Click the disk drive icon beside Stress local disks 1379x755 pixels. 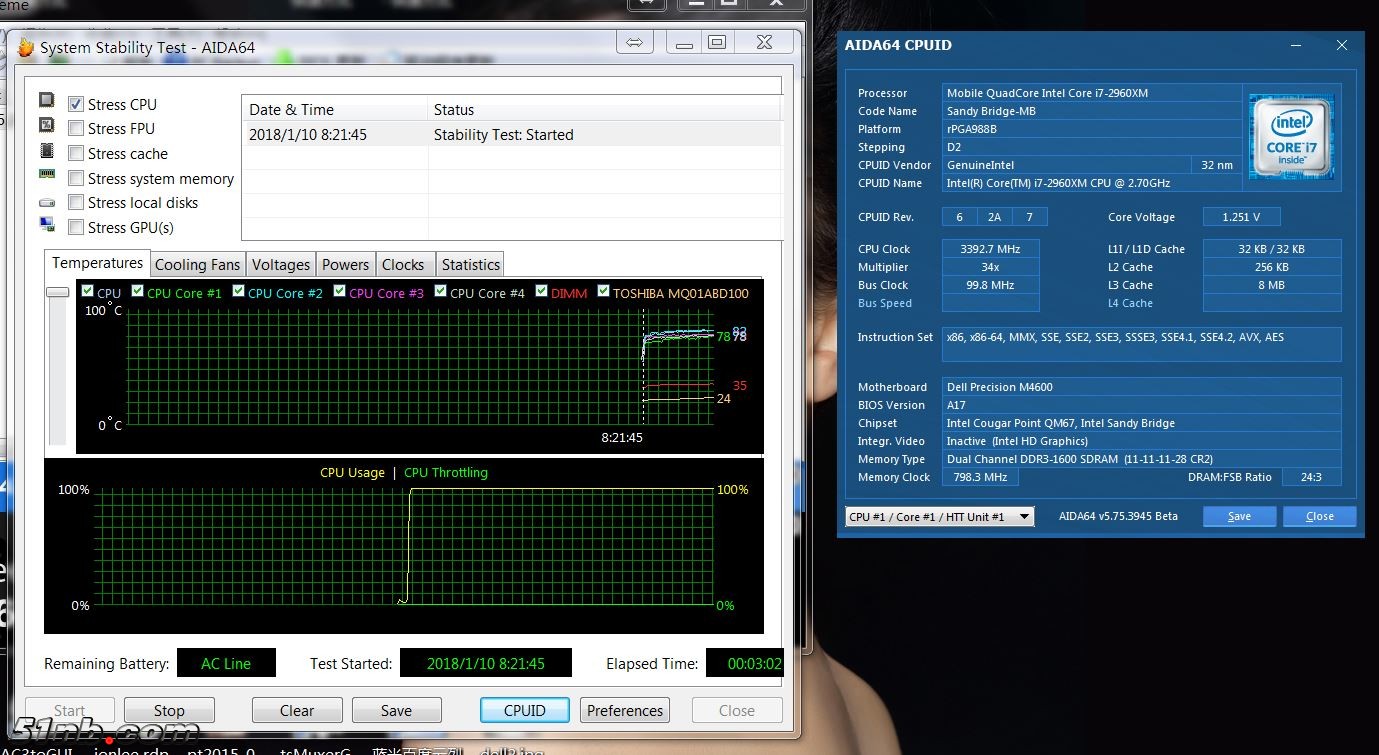coord(46,202)
